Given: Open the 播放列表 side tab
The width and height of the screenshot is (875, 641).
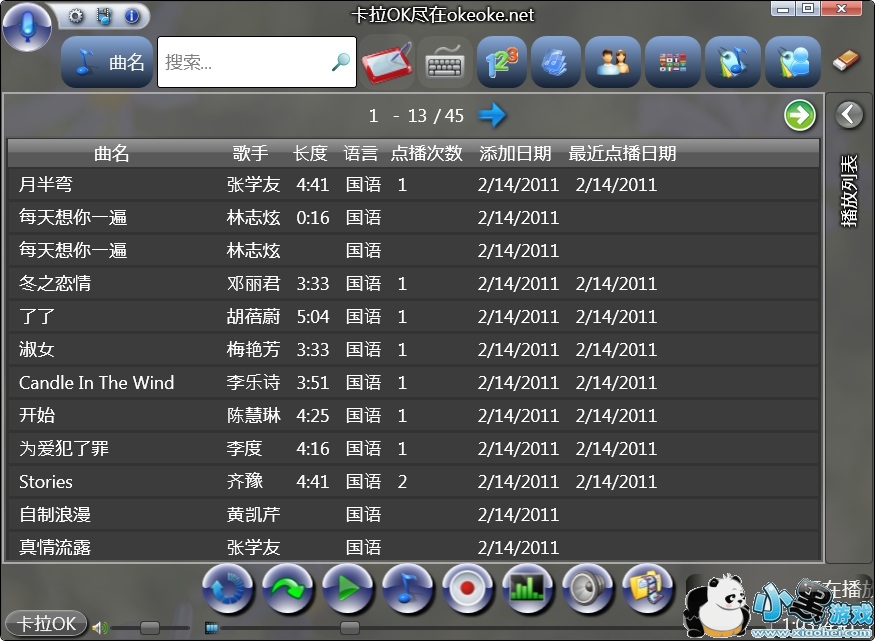Looking at the screenshot, I should click(849, 191).
